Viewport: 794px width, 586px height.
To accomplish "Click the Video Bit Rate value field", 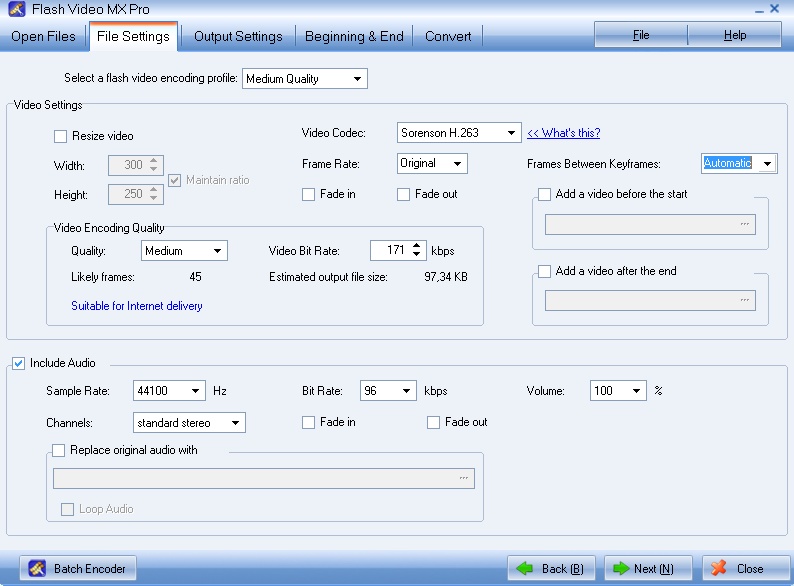I will coord(390,250).
